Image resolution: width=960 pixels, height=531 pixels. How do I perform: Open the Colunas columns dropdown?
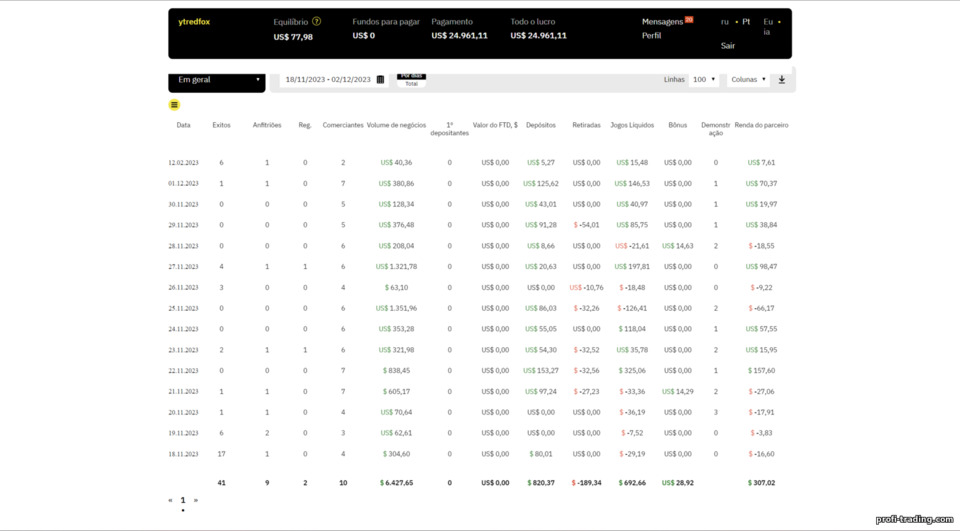(x=748, y=80)
